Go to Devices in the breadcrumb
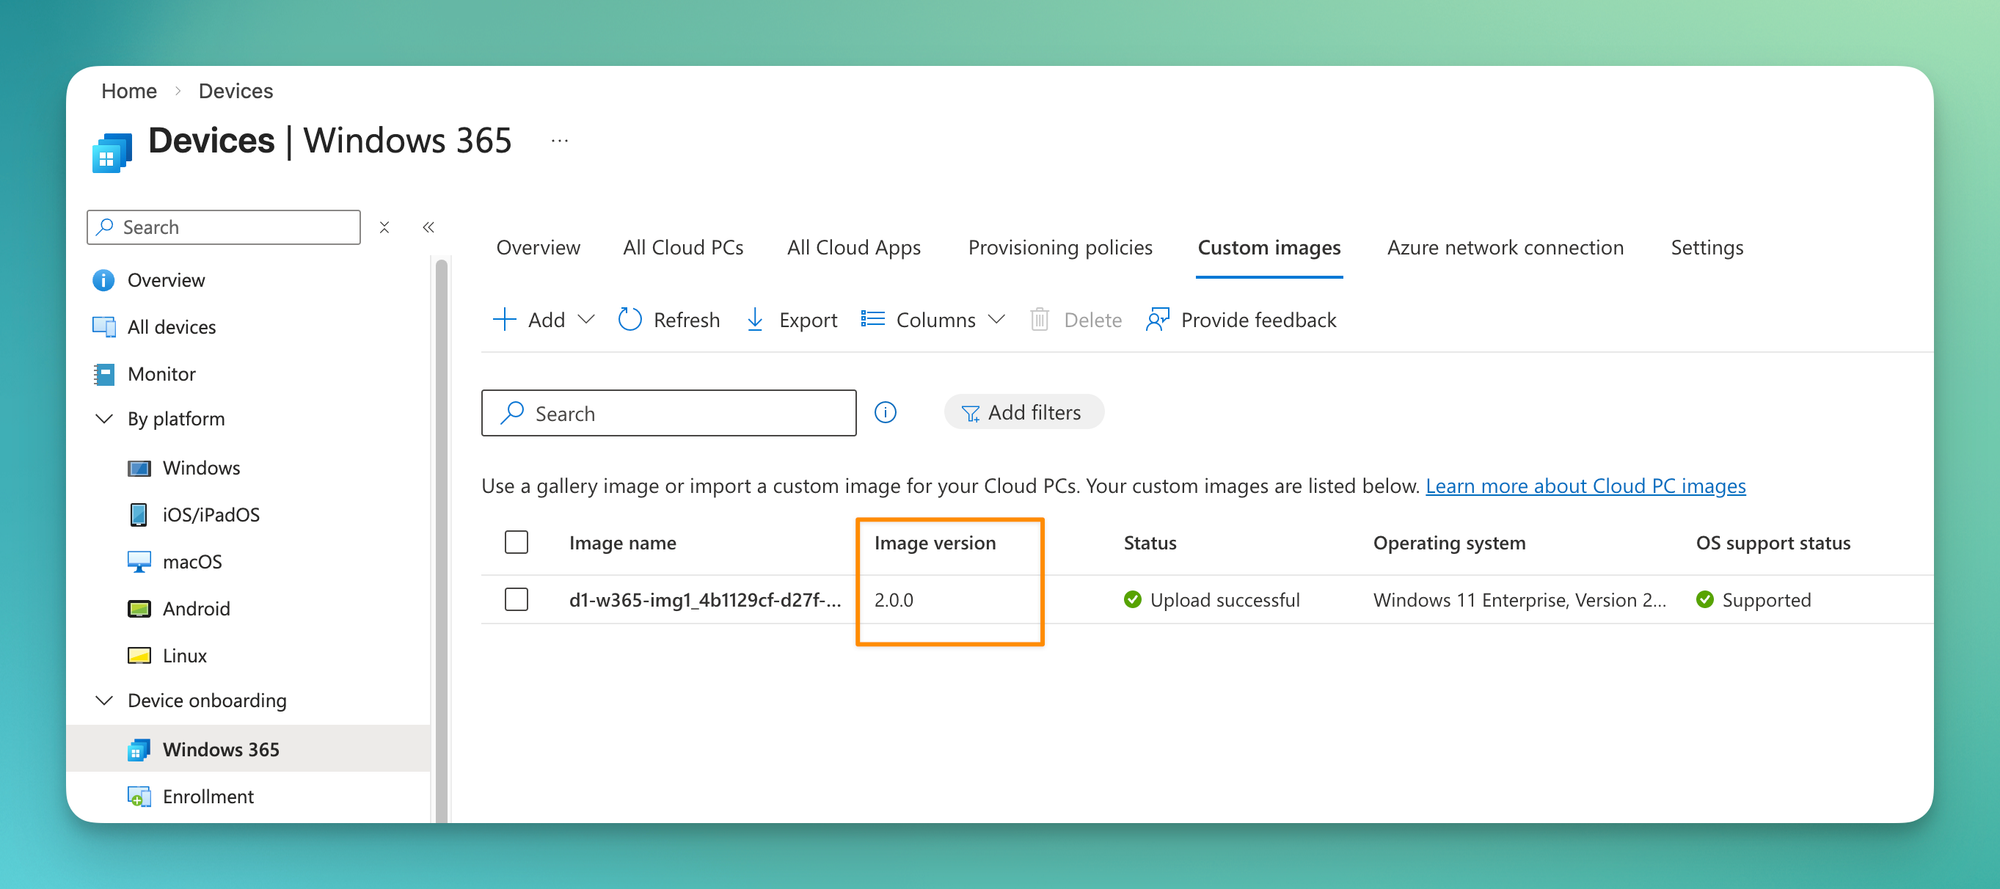This screenshot has width=2000, height=889. coord(236,91)
